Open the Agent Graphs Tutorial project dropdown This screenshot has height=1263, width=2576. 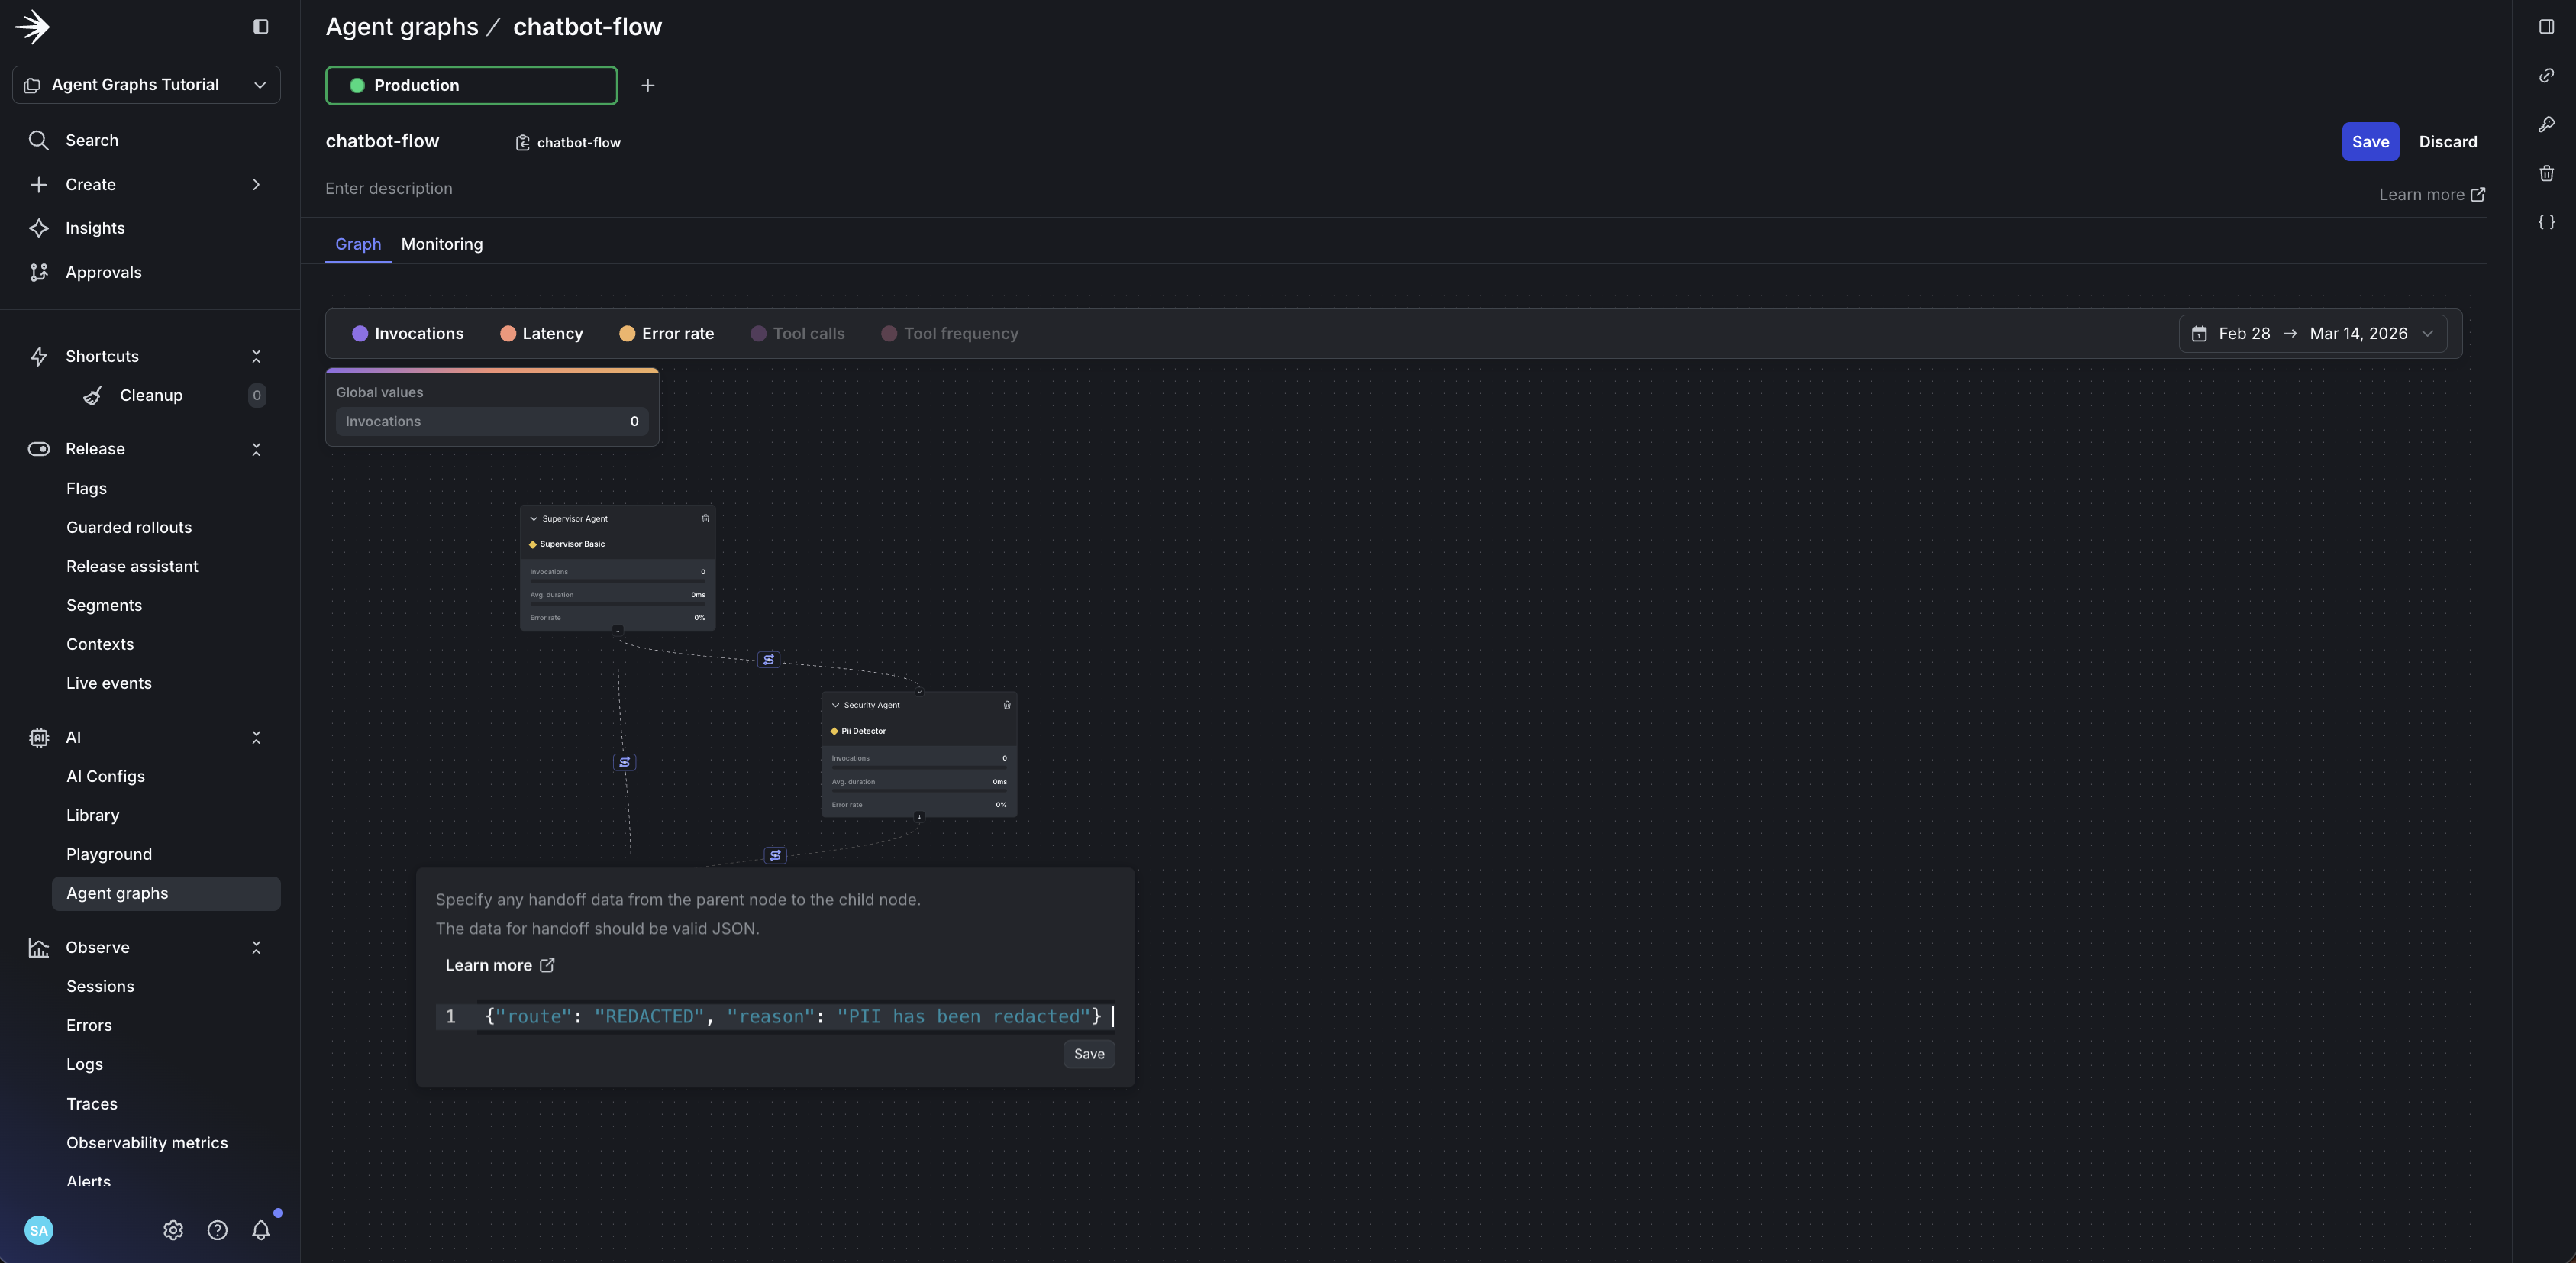click(146, 85)
